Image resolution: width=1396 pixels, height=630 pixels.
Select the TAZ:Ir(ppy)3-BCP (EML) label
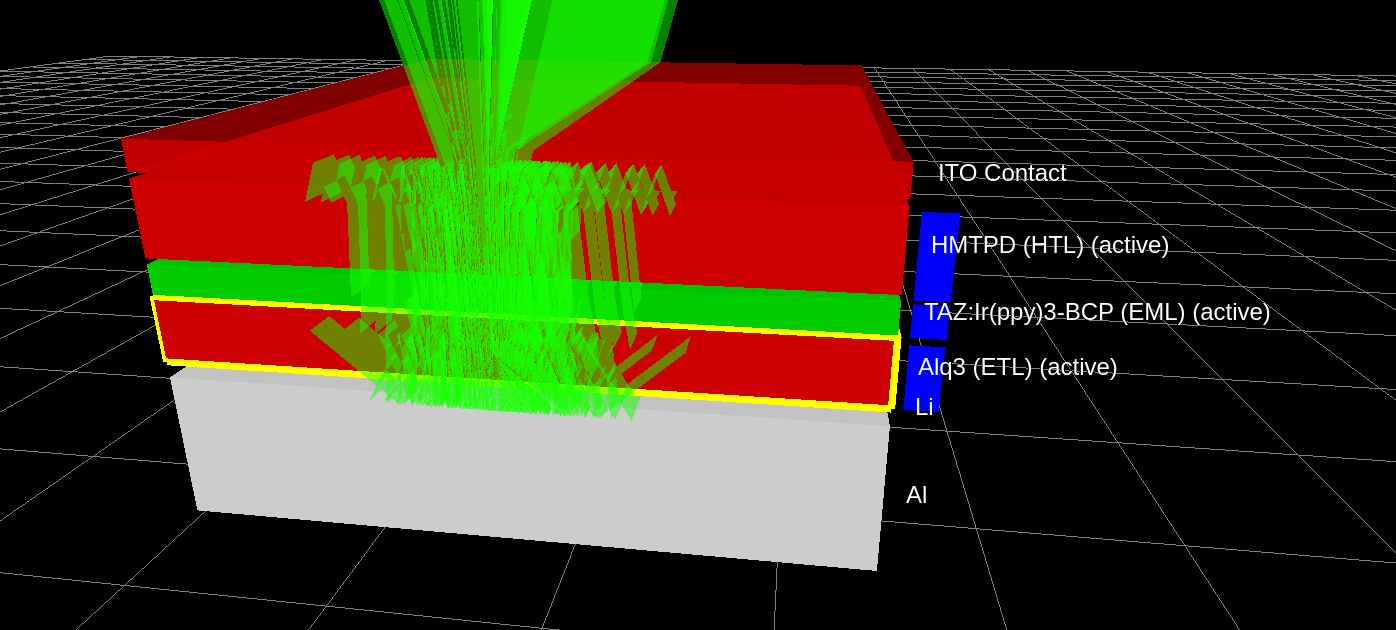[x=1095, y=313]
